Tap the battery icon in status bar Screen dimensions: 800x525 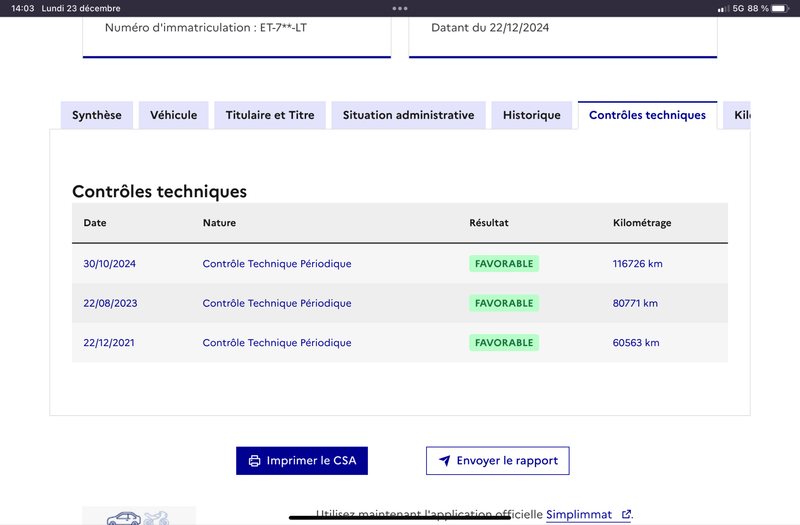point(781,8)
